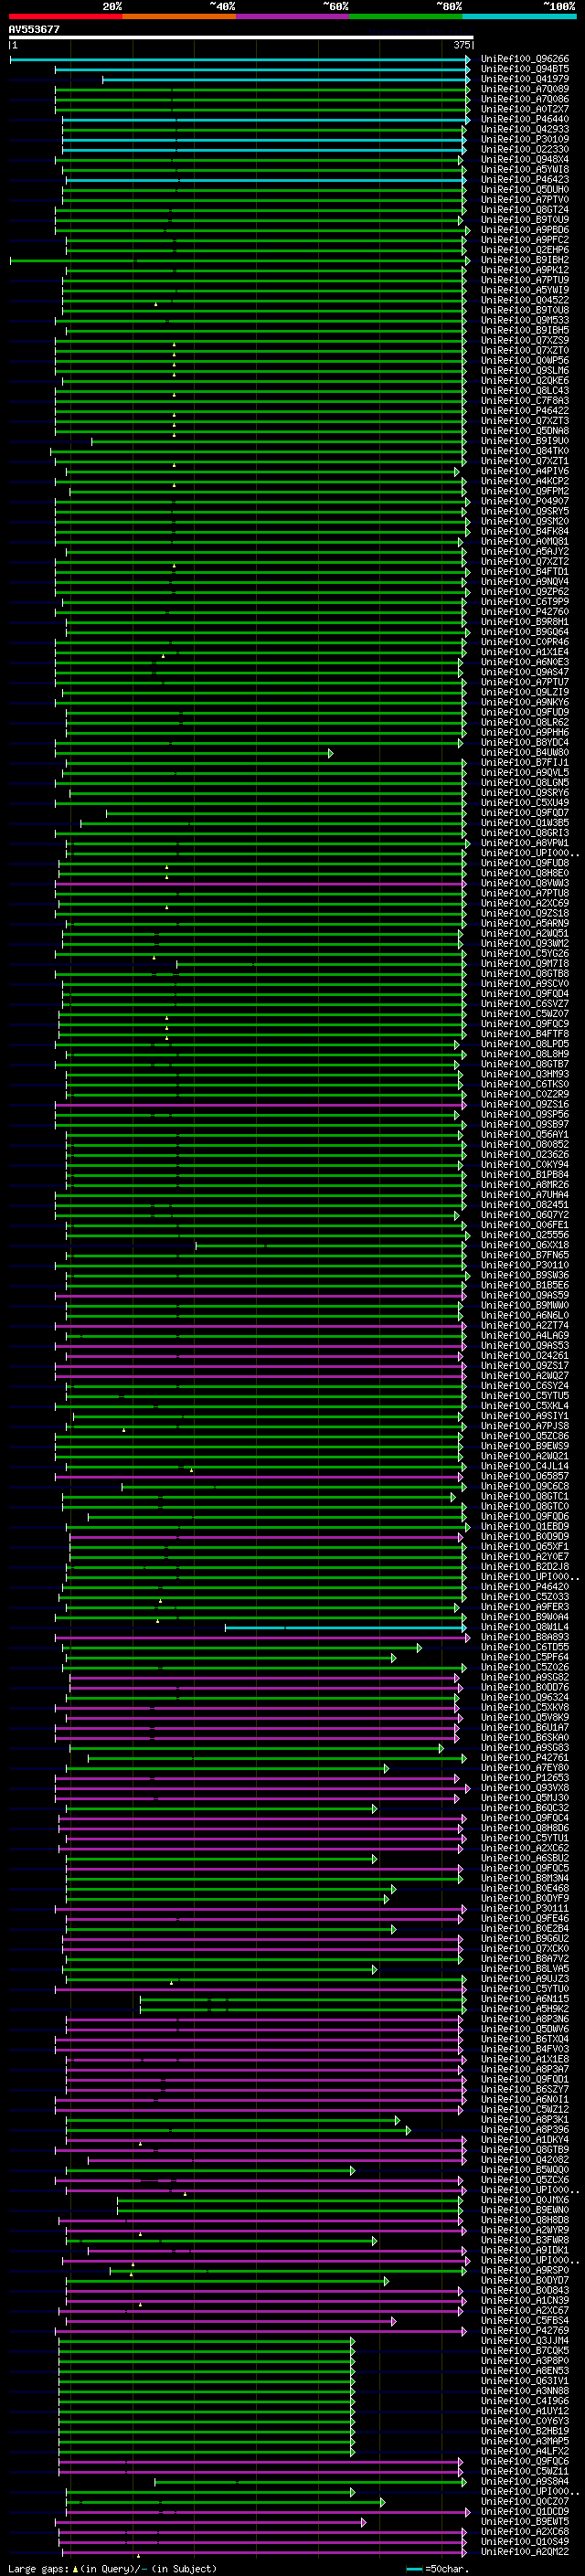
Task: Select hit label UniRef100_A7PTV0
Action: 524,200
